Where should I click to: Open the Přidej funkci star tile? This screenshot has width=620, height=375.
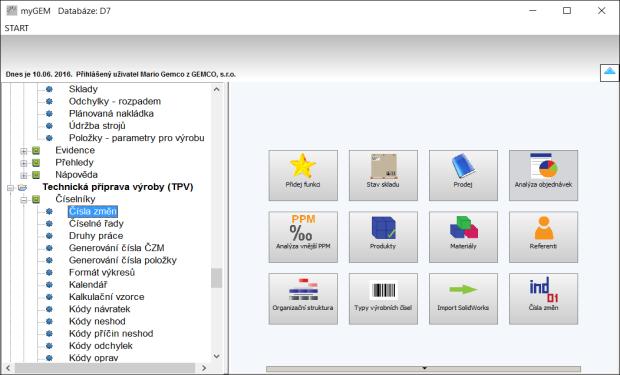(303, 175)
